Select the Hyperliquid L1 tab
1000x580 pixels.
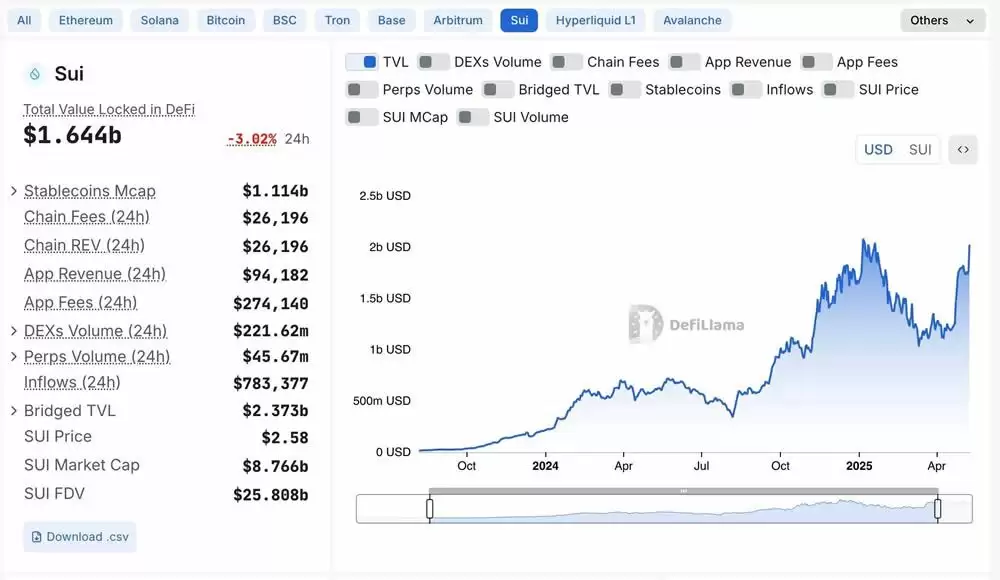pos(598,19)
